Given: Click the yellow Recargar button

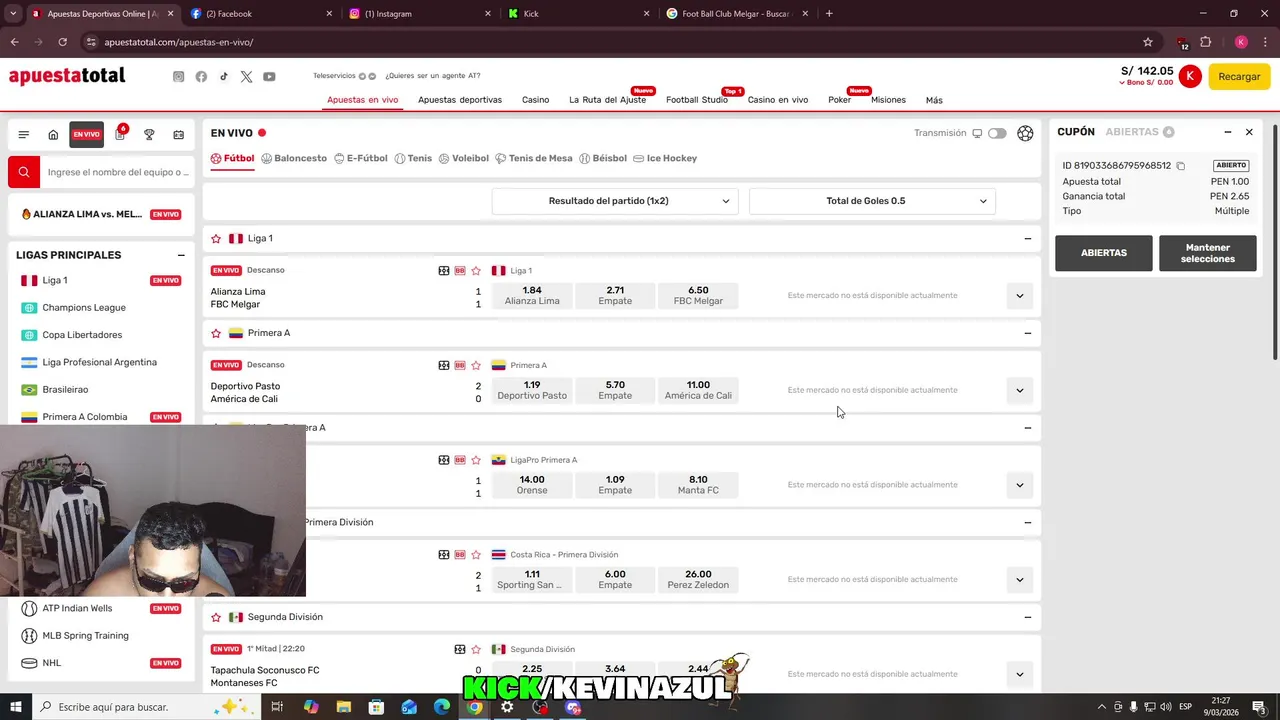Looking at the screenshot, I should 1239,77.
